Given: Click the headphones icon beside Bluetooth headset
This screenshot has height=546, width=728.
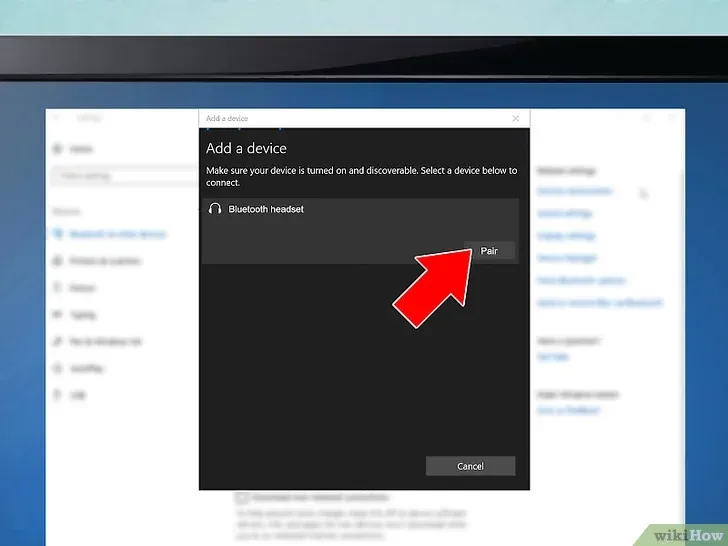Looking at the screenshot, I should [x=214, y=209].
